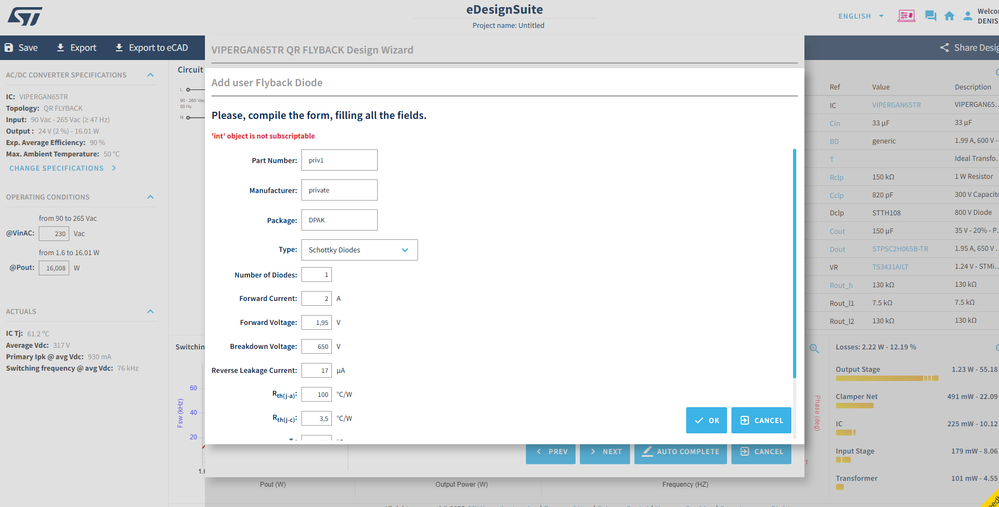This screenshot has height=507, width=999.
Task: Click the wizard's lower CANCEL button
Action: tap(761, 452)
